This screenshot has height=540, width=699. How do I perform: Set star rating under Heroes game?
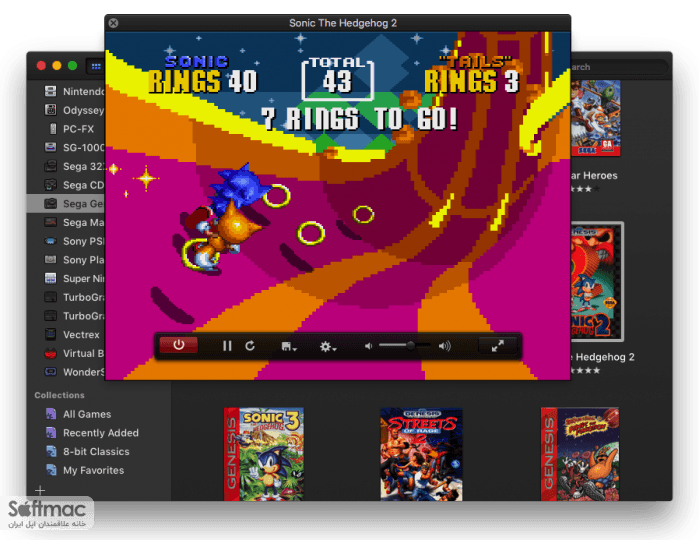click(x=586, y=189)
